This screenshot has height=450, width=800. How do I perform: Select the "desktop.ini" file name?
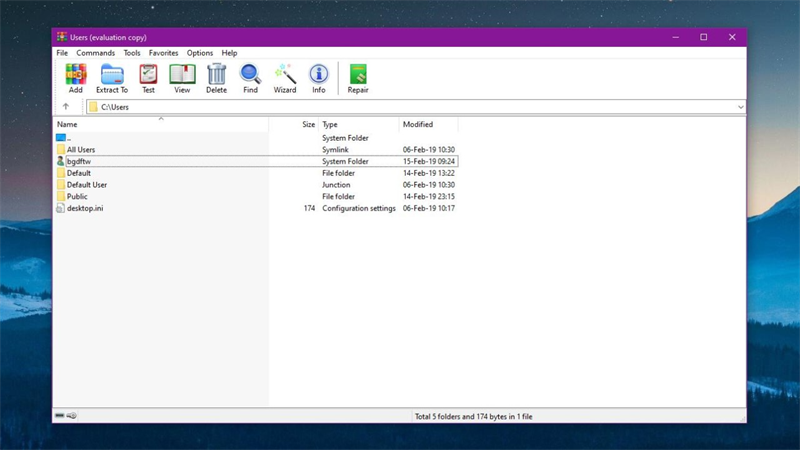(85, 208)
